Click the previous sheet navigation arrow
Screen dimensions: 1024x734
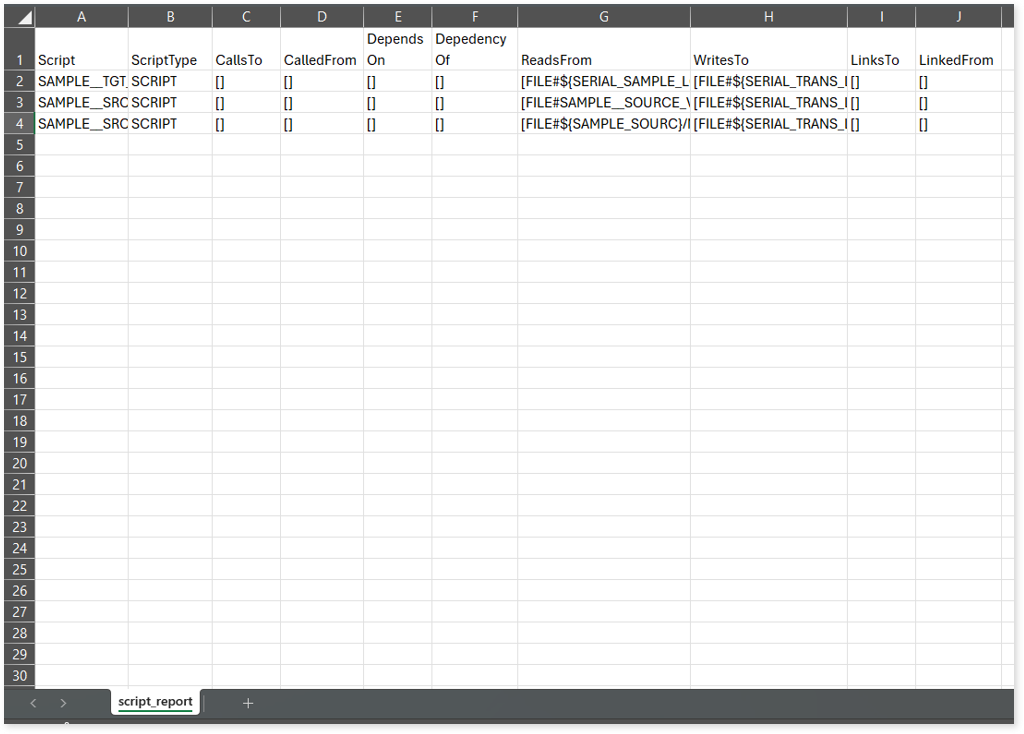(x=33, y=703)
